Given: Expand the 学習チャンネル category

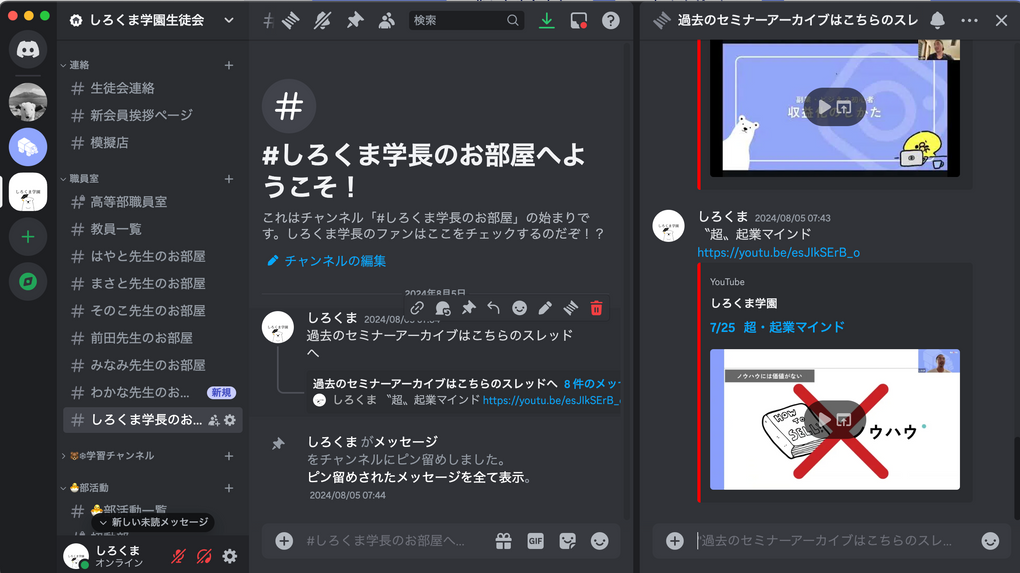Looking at the screenshot, I should [x=110, y=456].
